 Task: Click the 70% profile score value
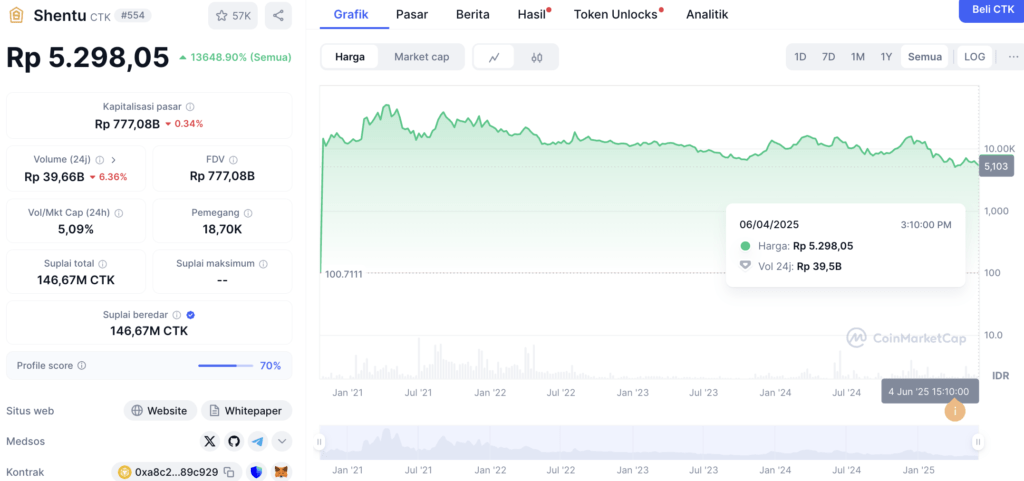(270, 365)
